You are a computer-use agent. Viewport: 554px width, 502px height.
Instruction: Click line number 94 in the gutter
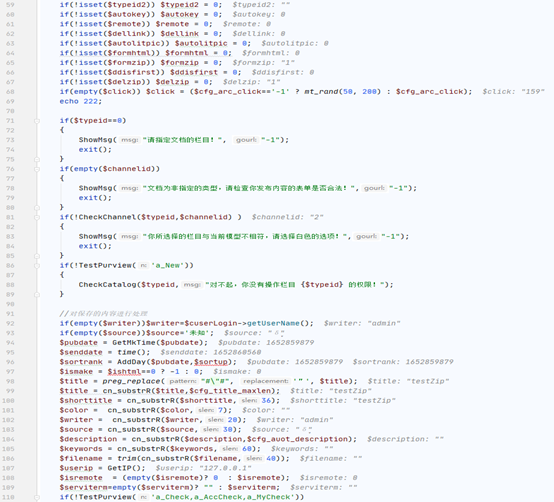[x=10, y=343]
